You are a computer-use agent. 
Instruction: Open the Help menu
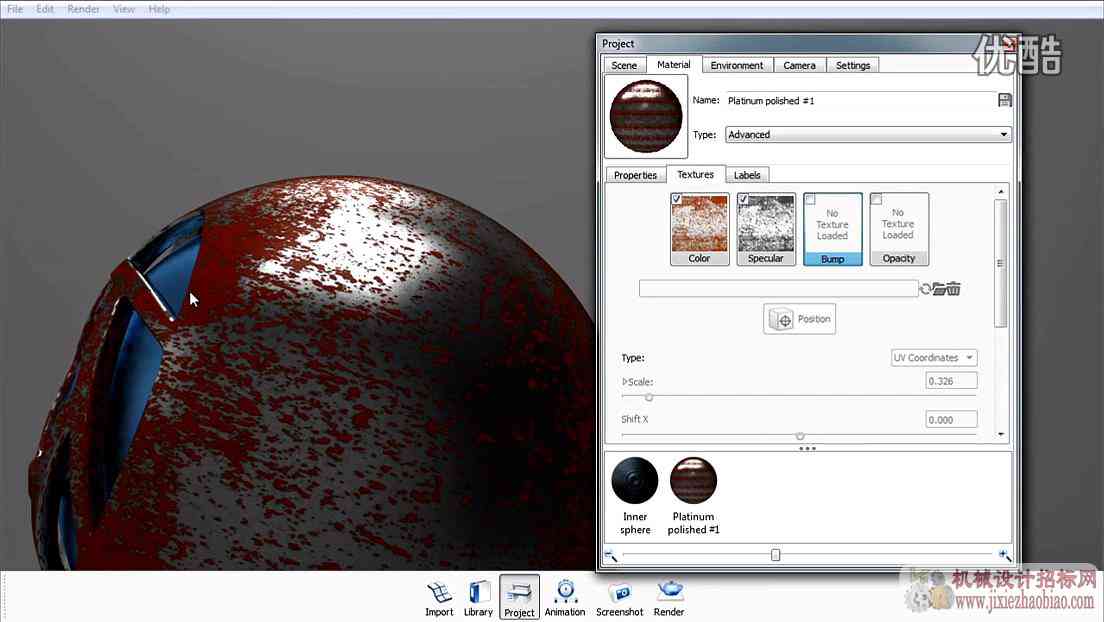click(159, 9)
